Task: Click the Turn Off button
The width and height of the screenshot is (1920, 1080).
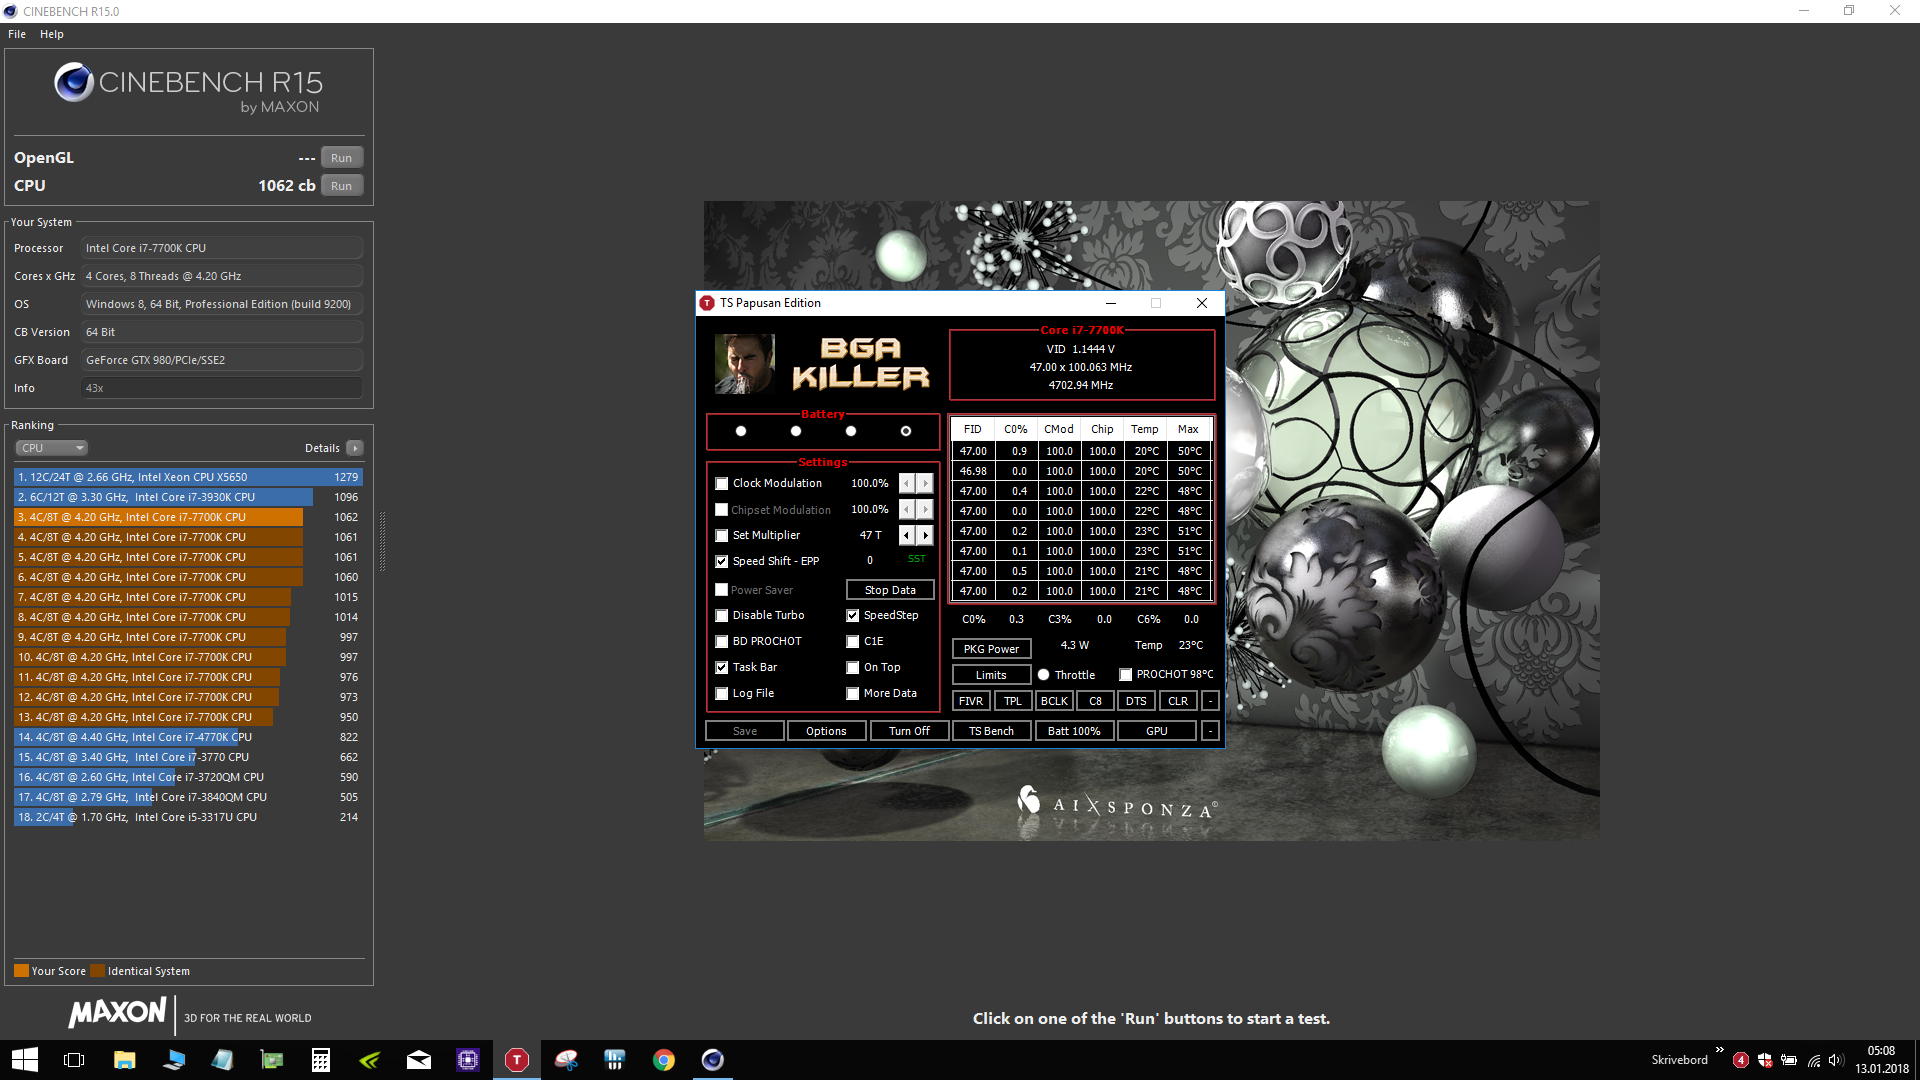Action: (909, 731)
